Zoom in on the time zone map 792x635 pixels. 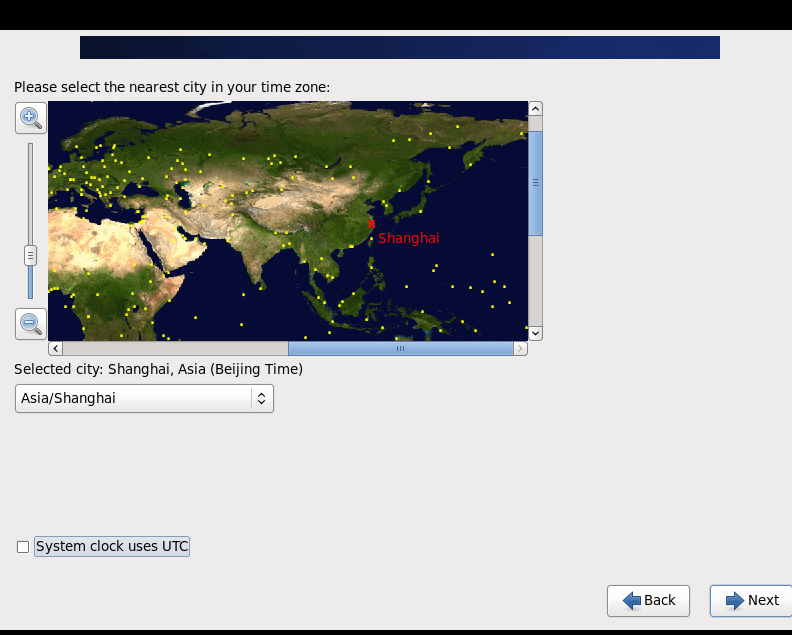click(x=31, y=118)
